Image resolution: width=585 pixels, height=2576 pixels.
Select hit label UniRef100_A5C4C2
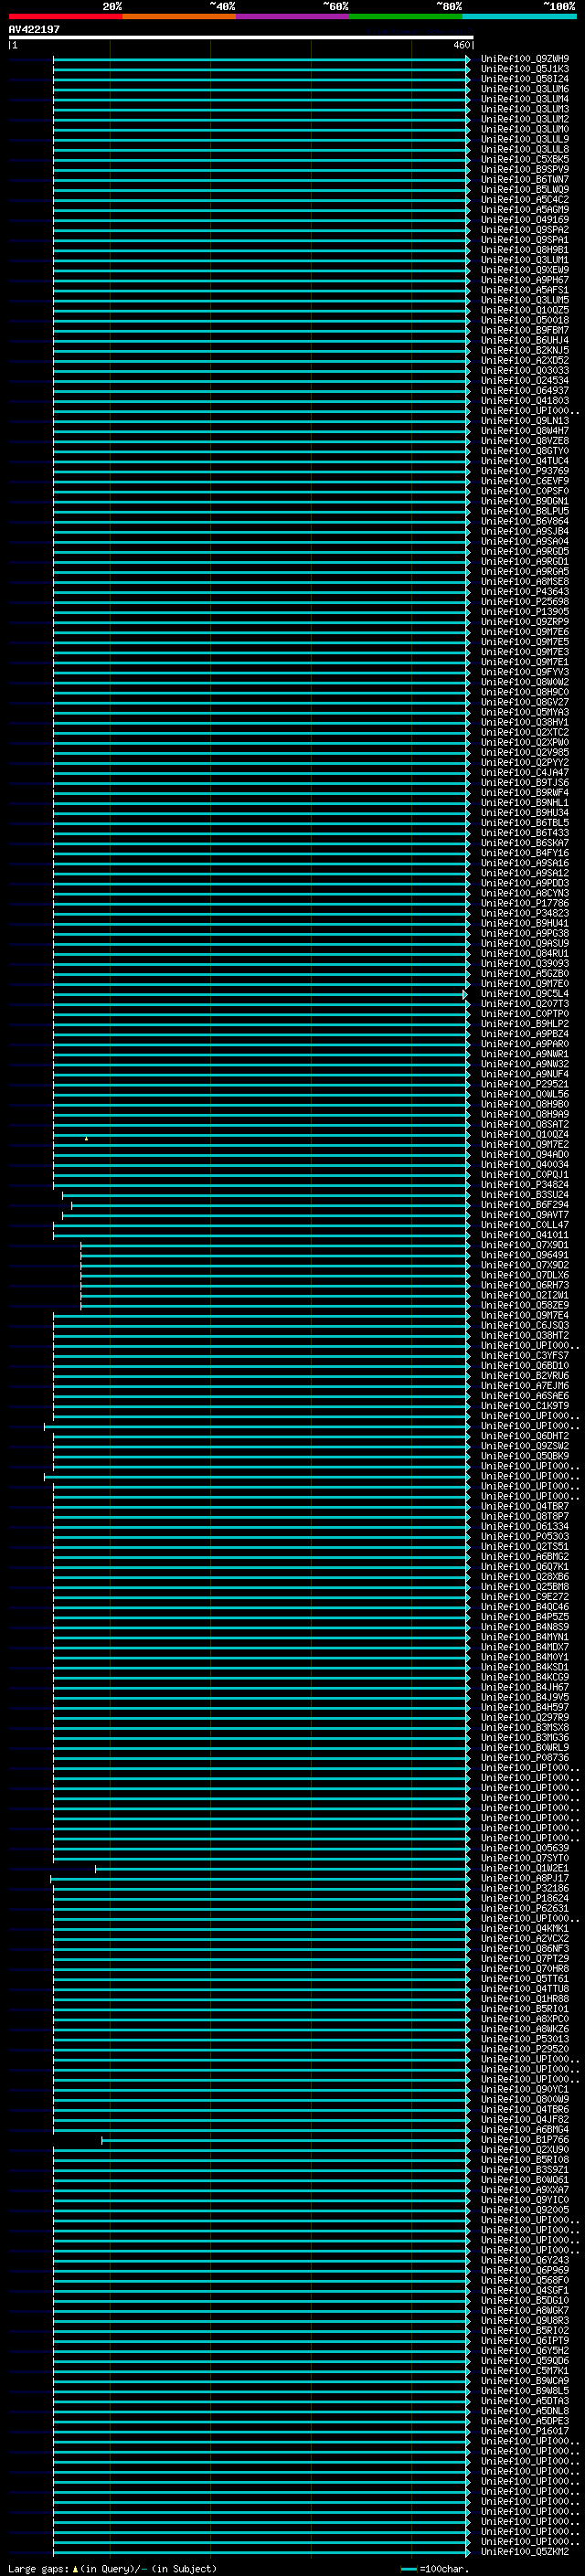click(525, 200)
